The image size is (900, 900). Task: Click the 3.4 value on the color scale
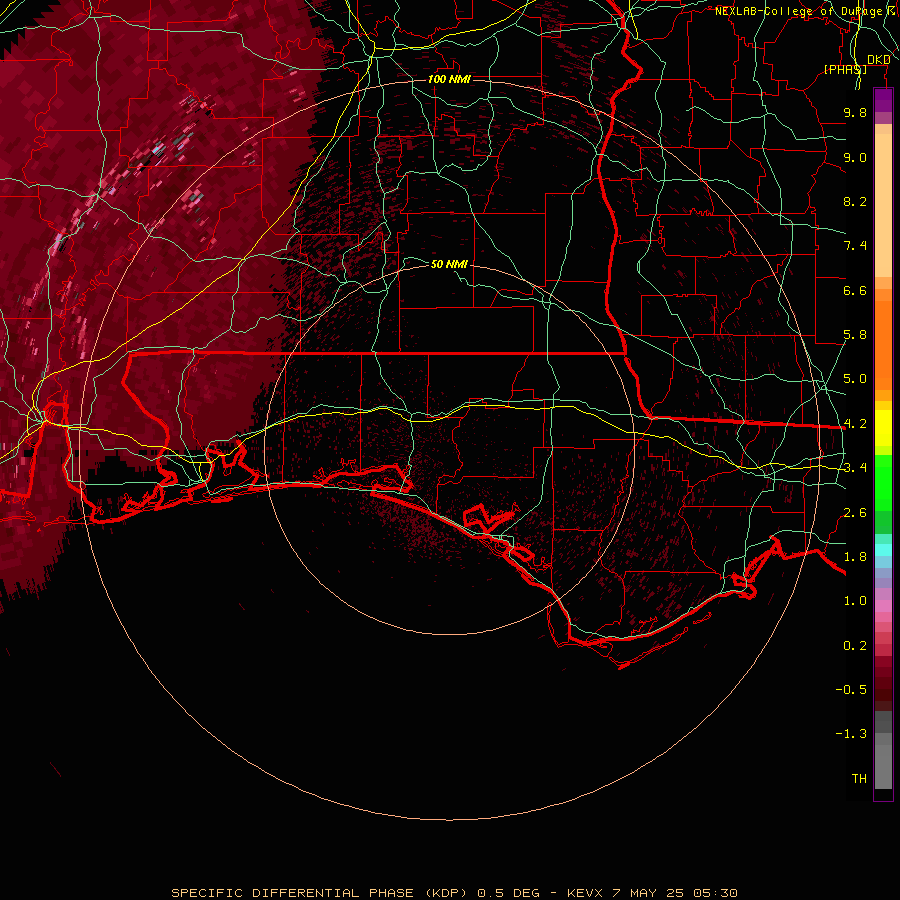pos(855,468)
